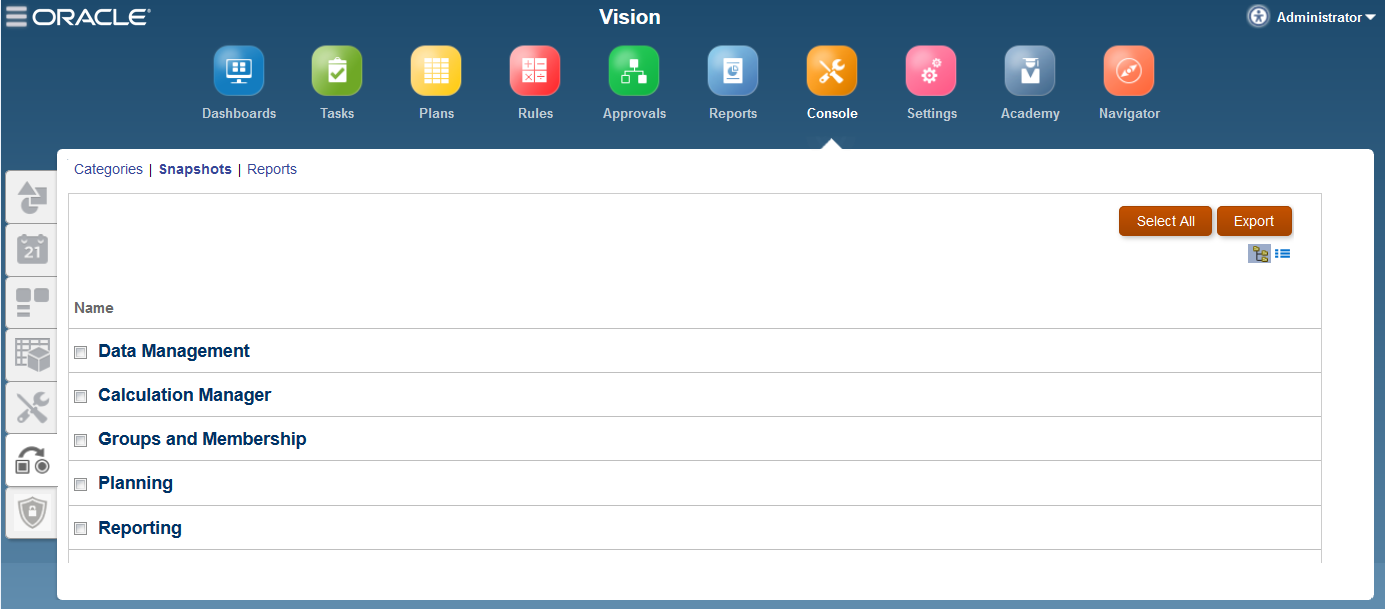Check the Data Management checkbox
This screenshot has height=609, width=1385.
(x=81, y=353)
